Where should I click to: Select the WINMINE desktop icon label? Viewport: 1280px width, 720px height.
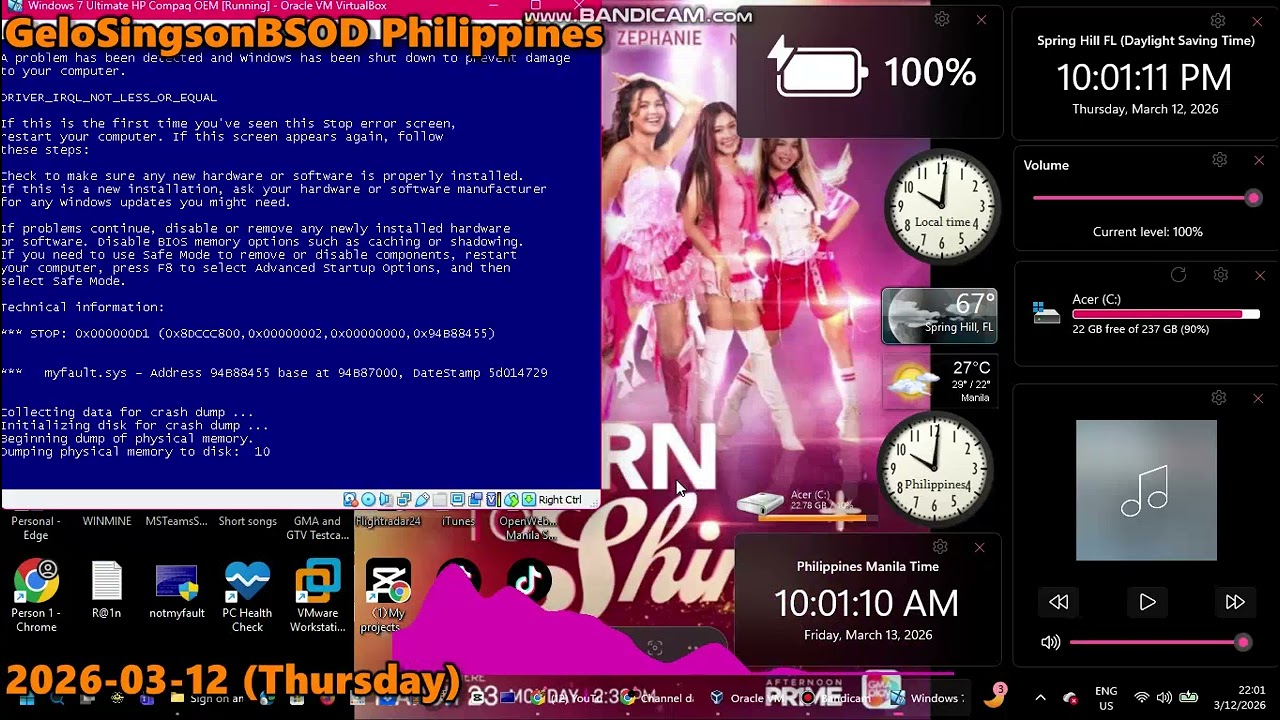click(107, 521)
